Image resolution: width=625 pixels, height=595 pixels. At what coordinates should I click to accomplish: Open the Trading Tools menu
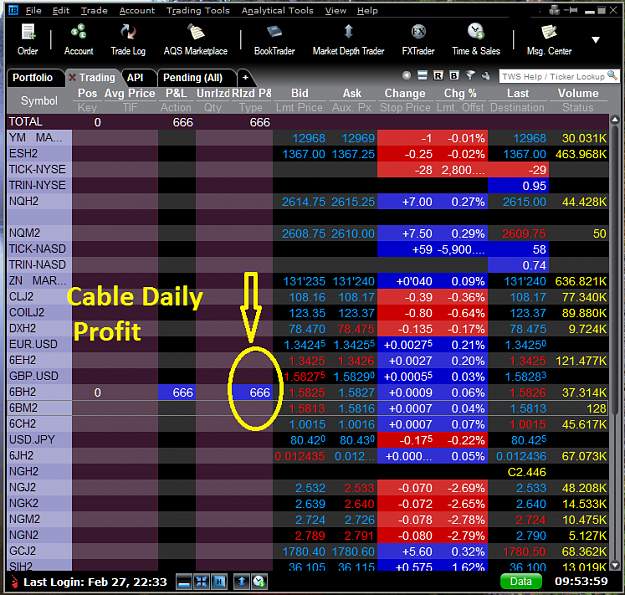tap(198, 11)
